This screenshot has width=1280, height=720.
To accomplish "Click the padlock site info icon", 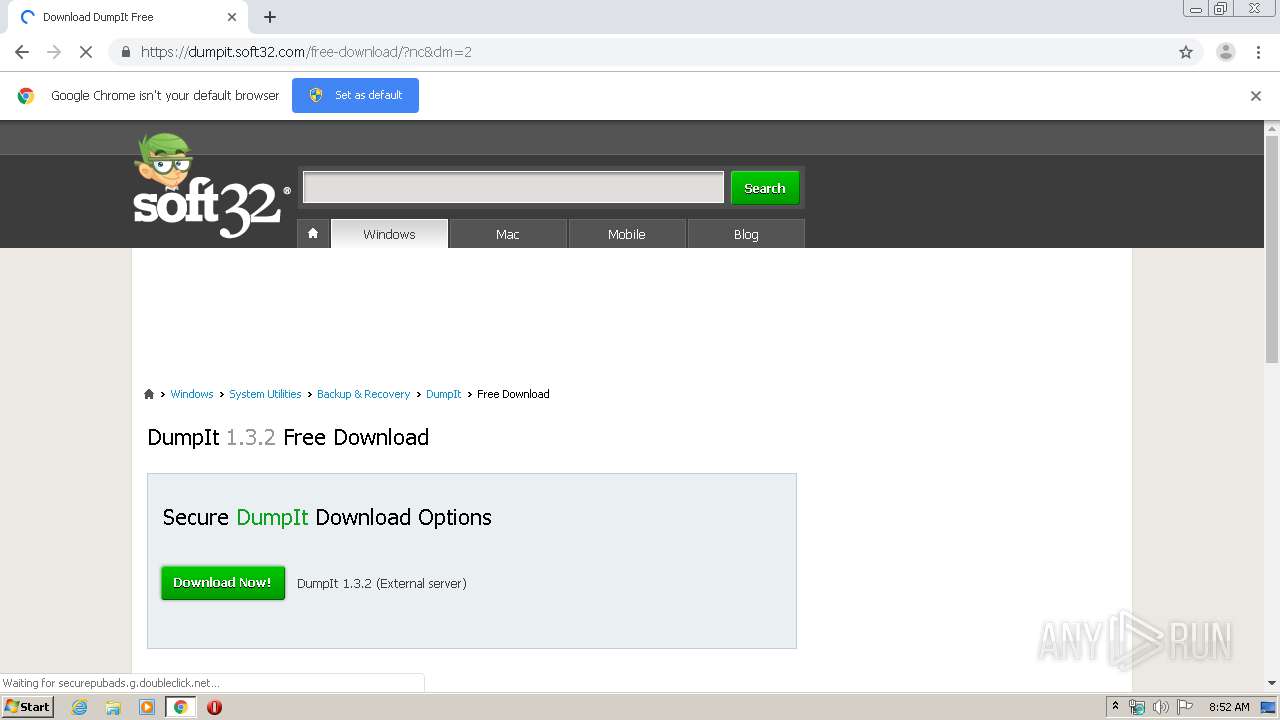I will [x=125, y=52].
